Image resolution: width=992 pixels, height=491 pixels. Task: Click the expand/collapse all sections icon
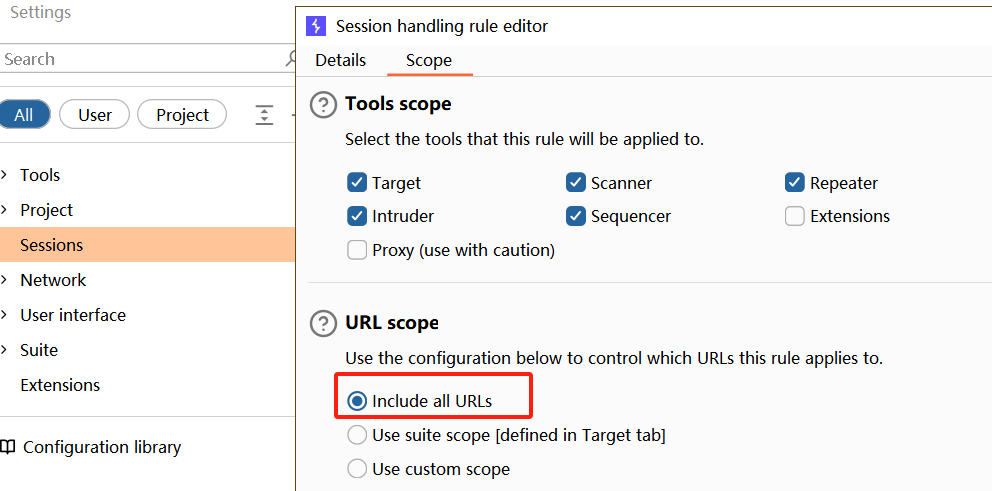tap(264, 115)
